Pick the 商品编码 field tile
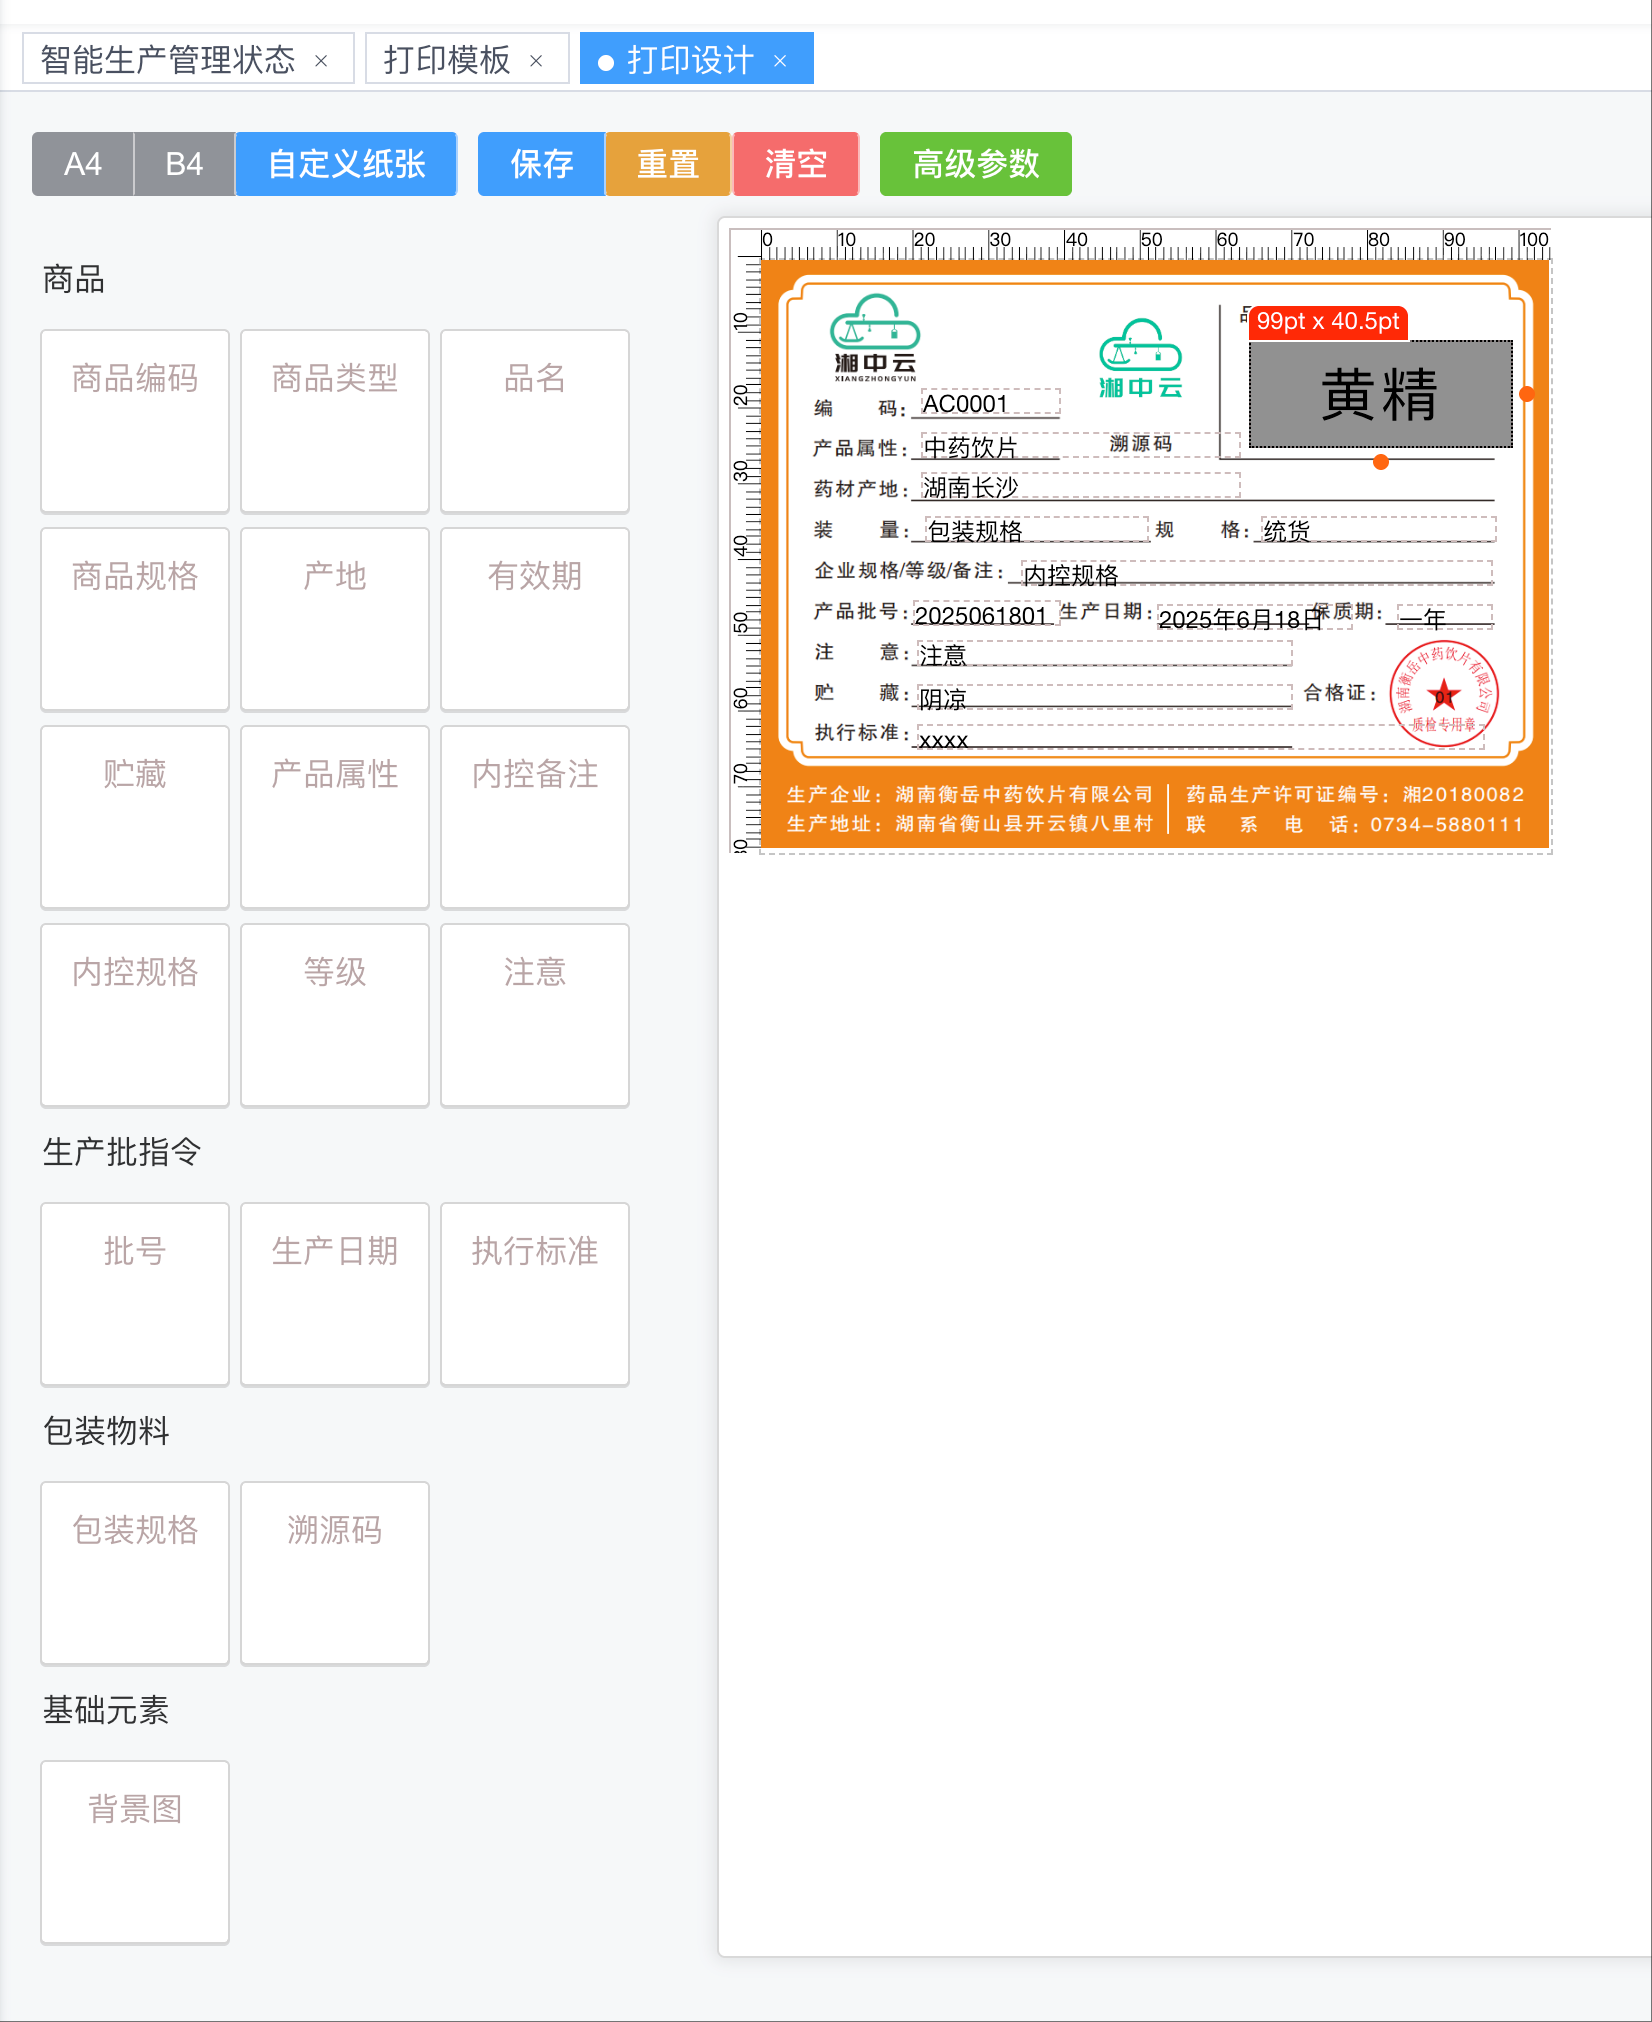 135,421
